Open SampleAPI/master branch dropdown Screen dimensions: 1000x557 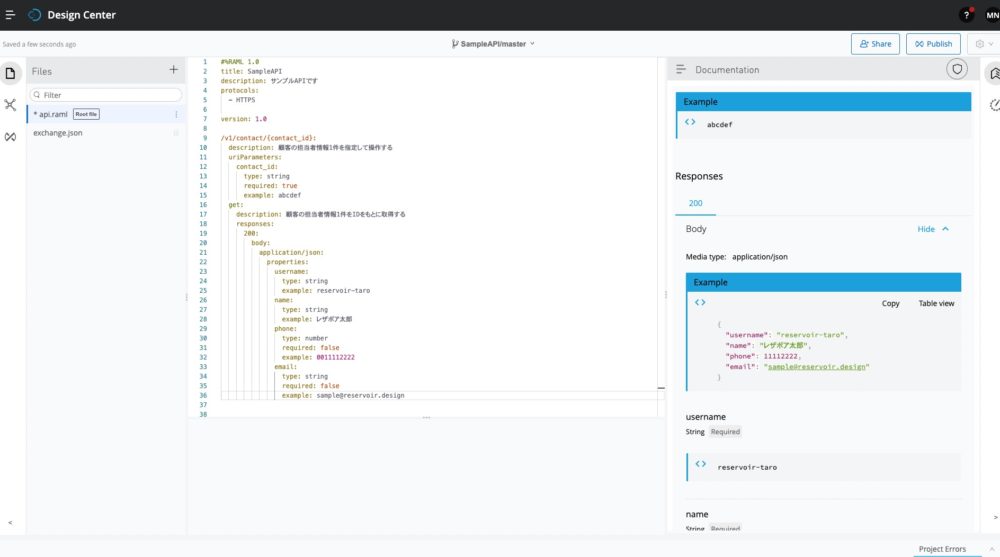[x=493, y=44]
